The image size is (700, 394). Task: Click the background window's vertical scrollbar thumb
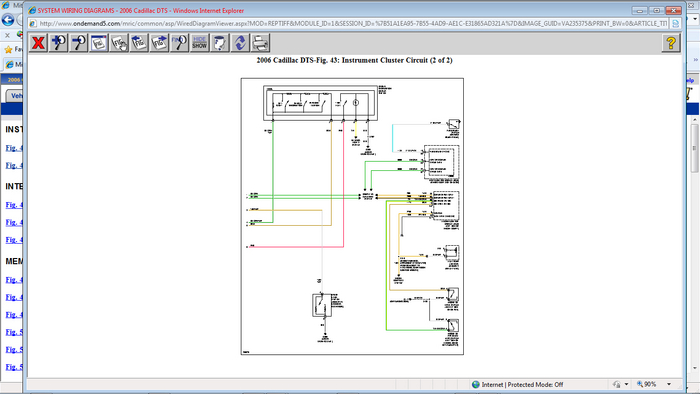695,148
